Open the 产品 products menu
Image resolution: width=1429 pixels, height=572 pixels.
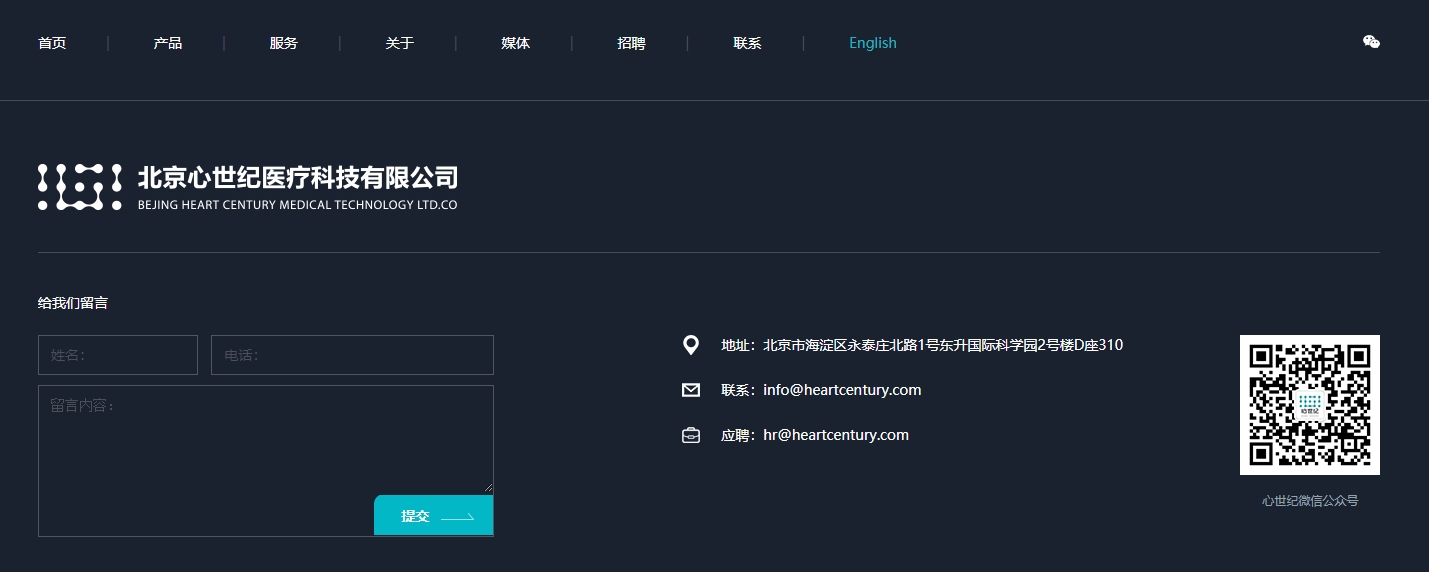[168, 43]
